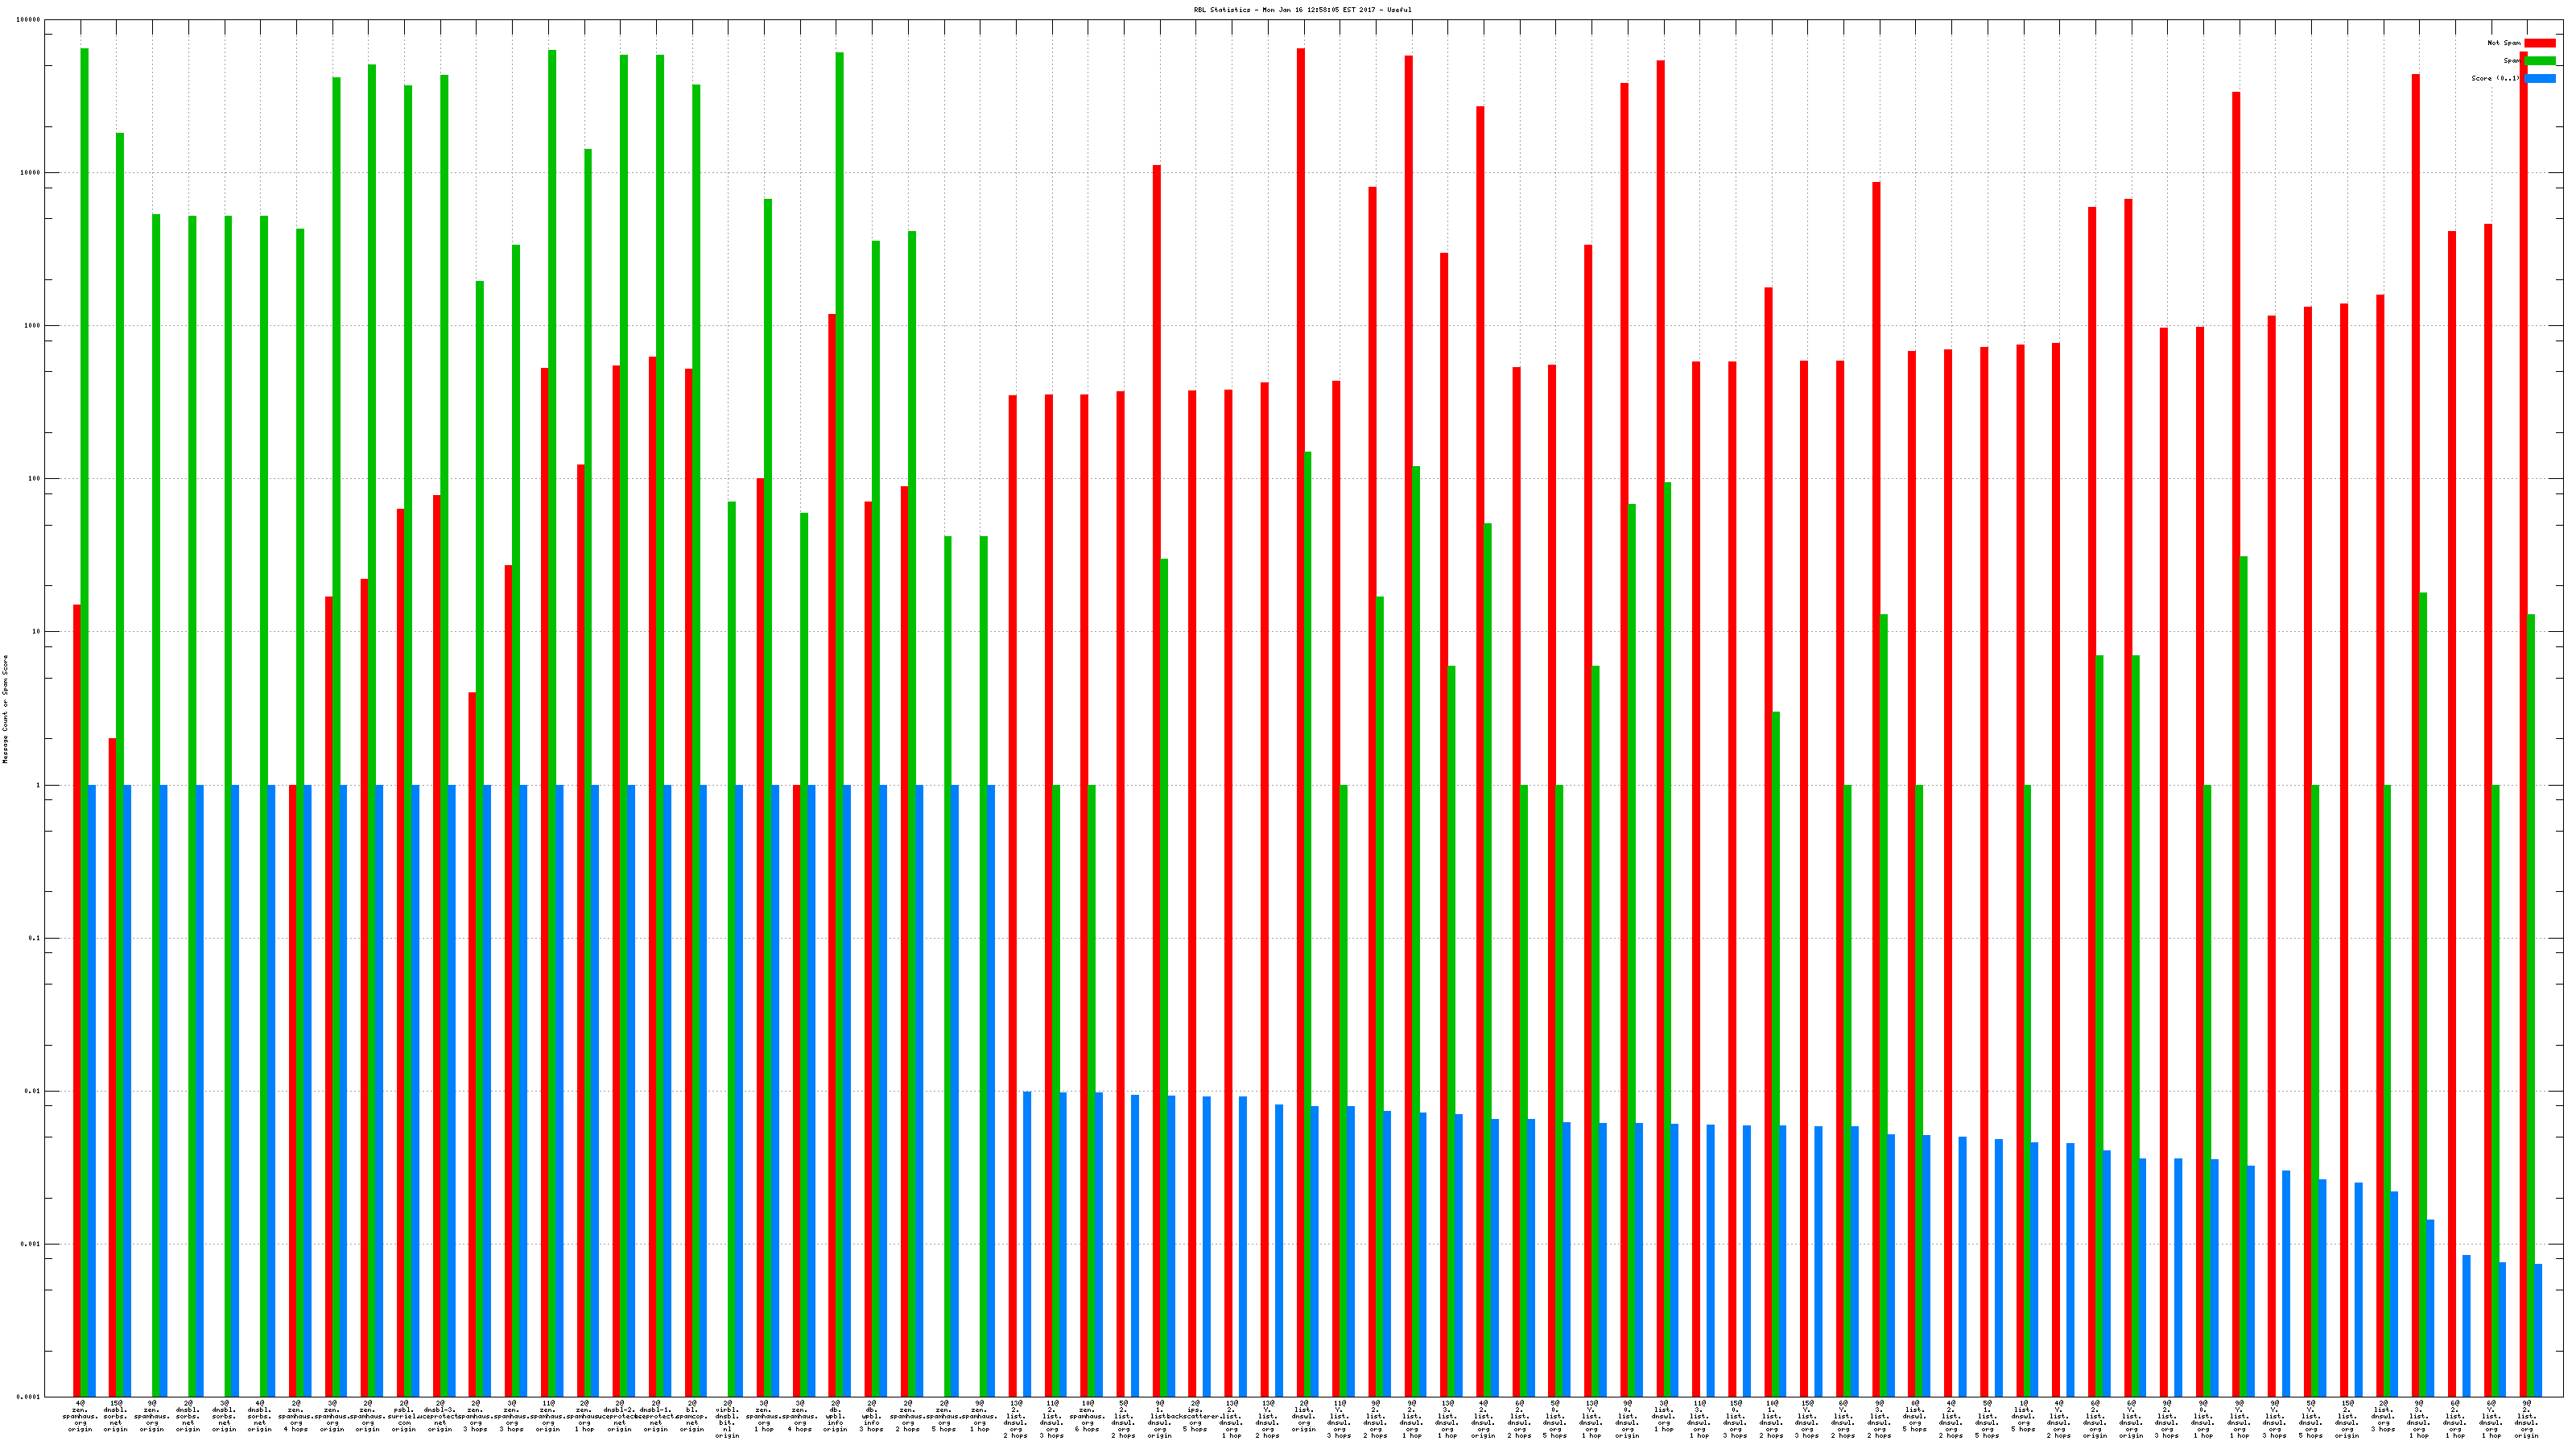
Task: Click the 0.0001 y-axis tick label
Action: tap(29, 1396)
